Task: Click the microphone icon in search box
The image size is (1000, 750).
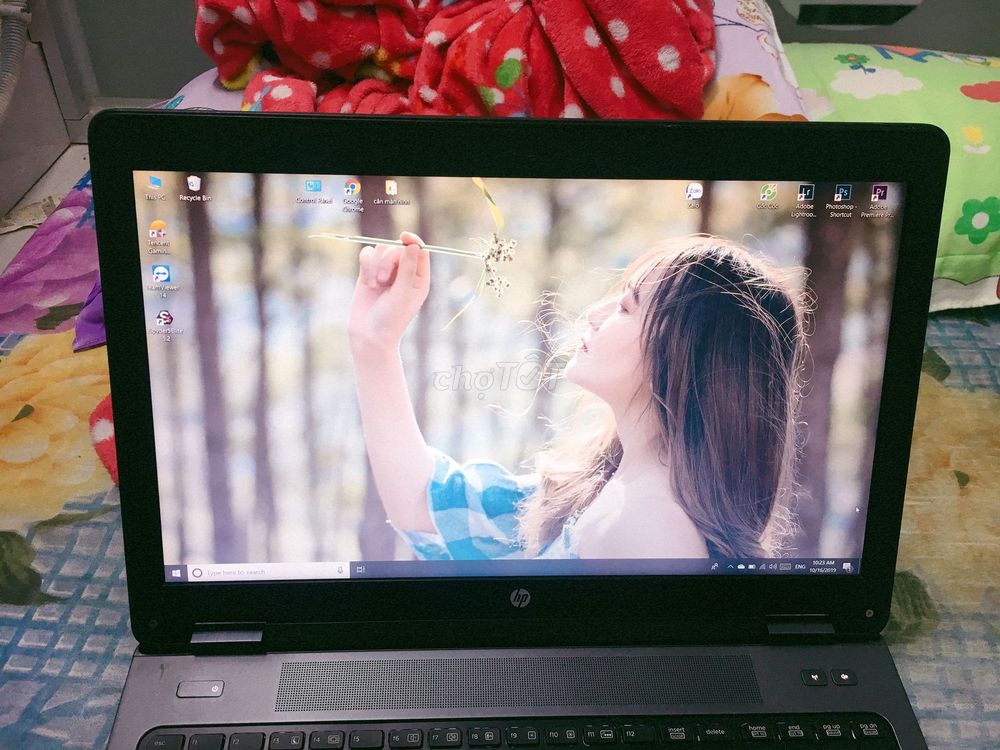Action: 339,570
